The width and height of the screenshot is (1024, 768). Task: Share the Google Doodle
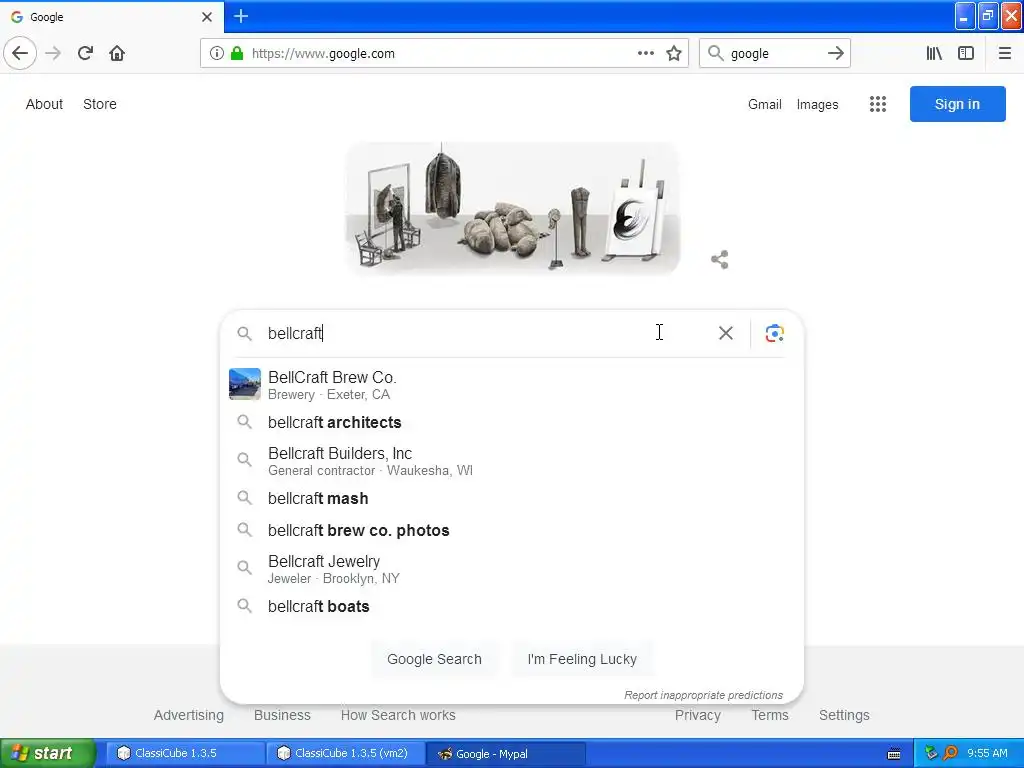pos(720,259)
